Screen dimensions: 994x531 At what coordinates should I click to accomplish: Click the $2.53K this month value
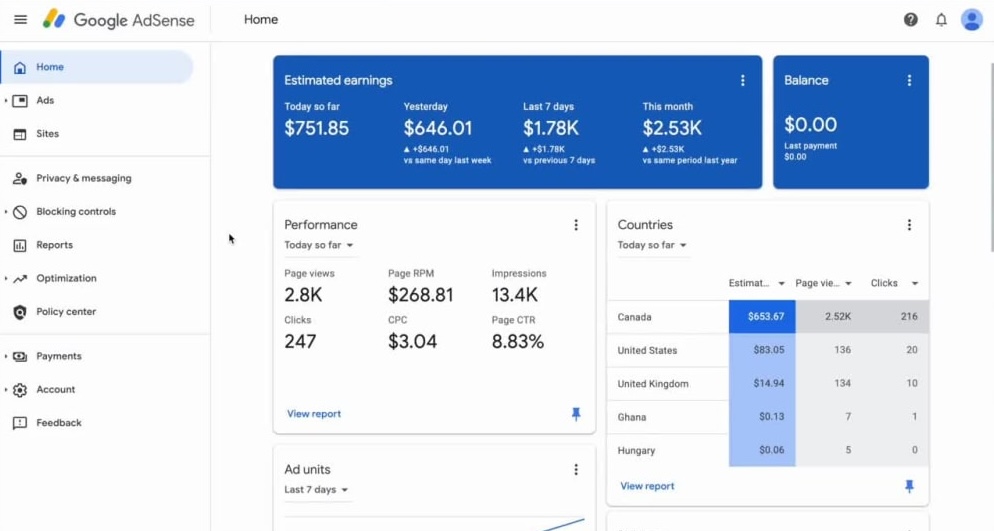click(x=672, y=129)
